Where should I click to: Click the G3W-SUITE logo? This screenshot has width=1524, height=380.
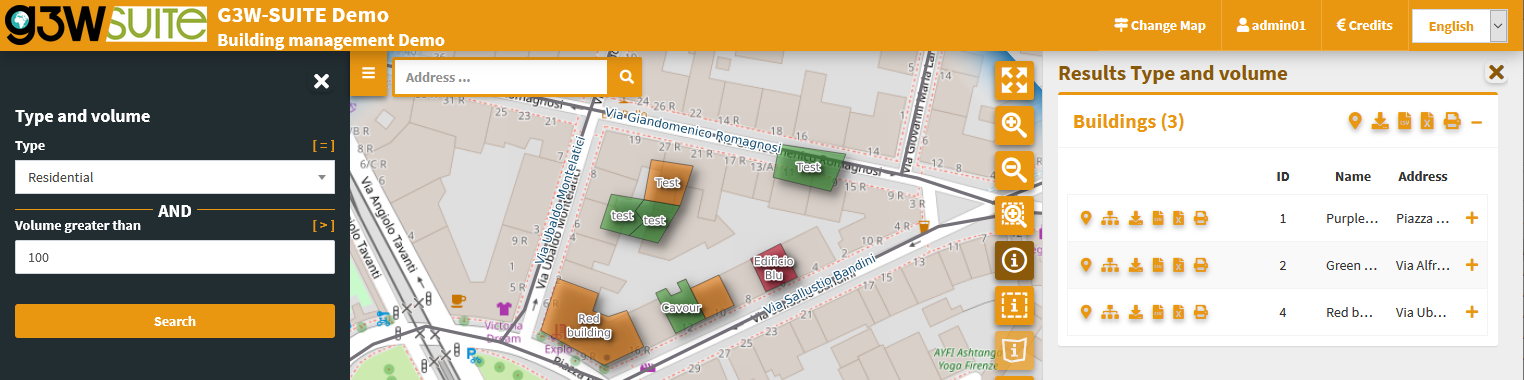[105, 25]
